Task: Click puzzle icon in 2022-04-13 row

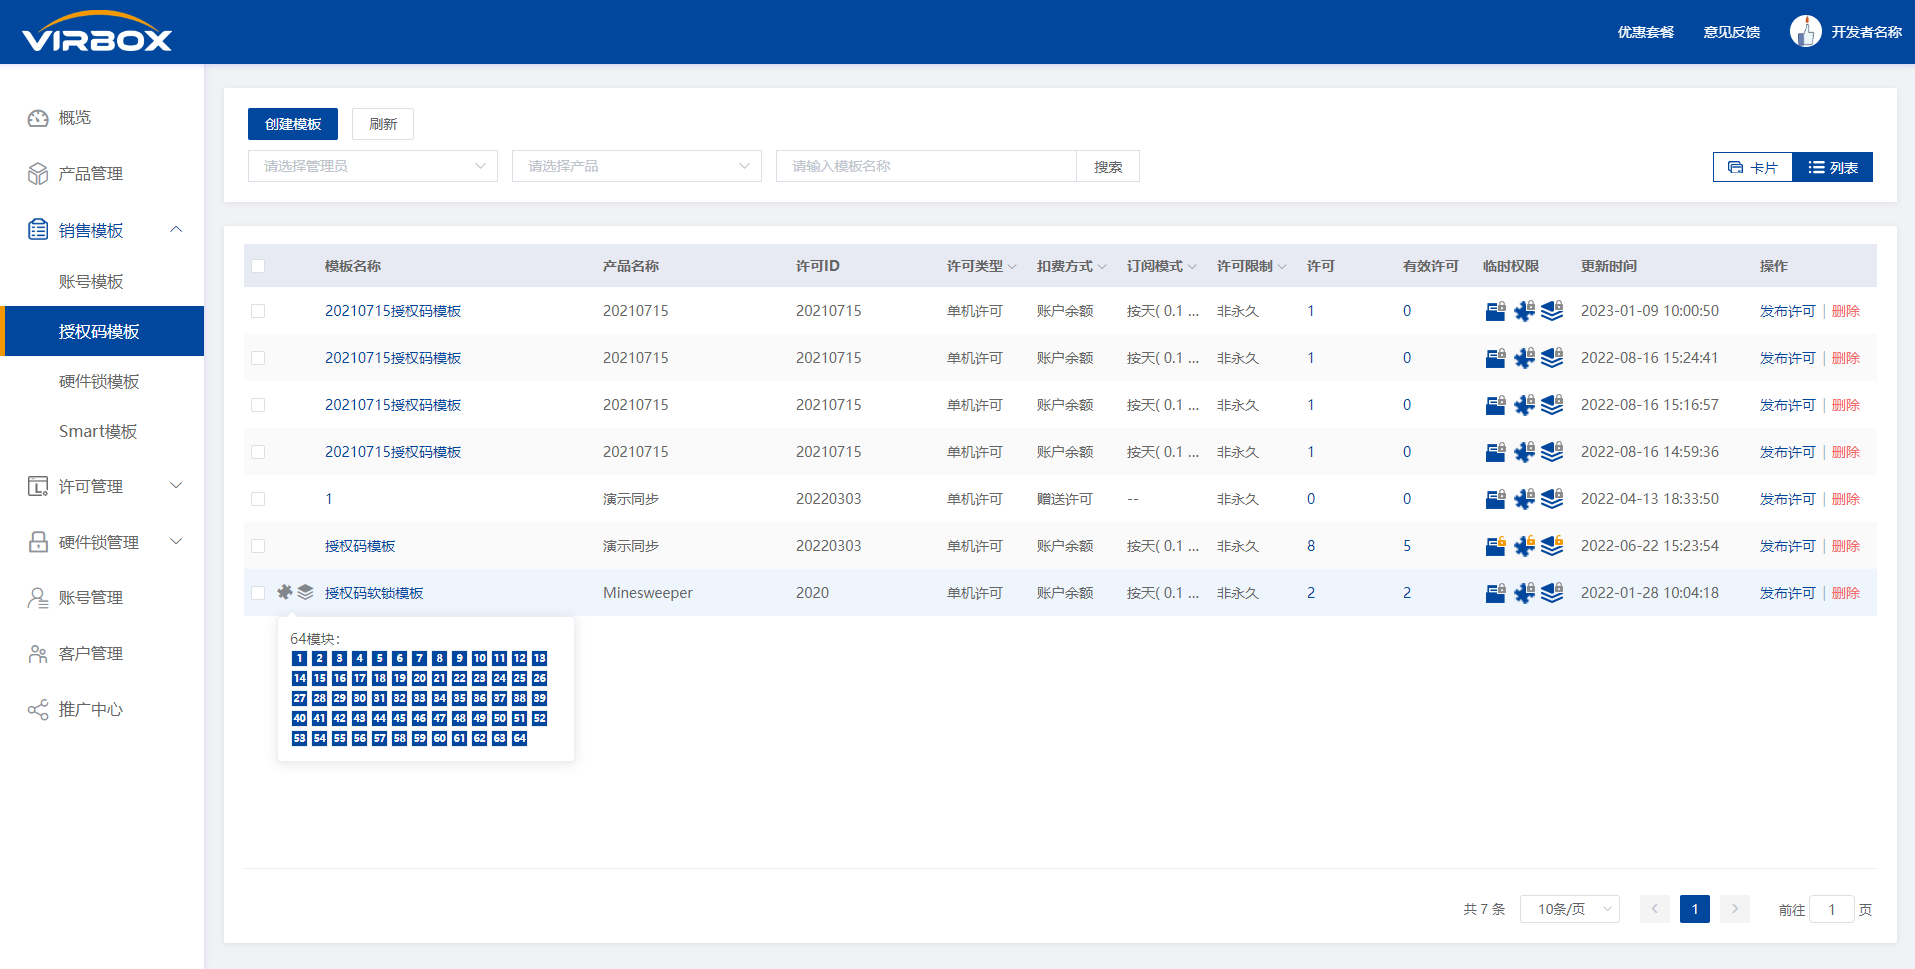Action: pyautogui.click(x=1524, y=499)
